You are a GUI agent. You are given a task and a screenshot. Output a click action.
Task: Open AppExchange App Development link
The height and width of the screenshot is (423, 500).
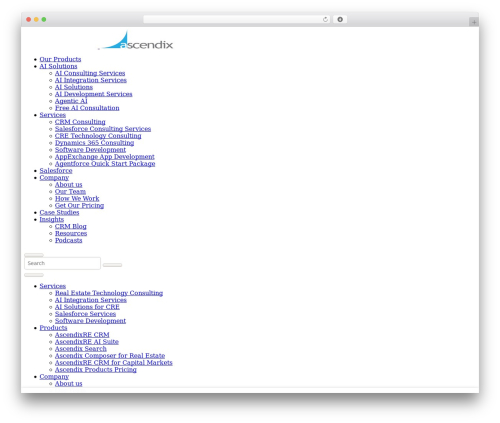click(x=105, y=157)
